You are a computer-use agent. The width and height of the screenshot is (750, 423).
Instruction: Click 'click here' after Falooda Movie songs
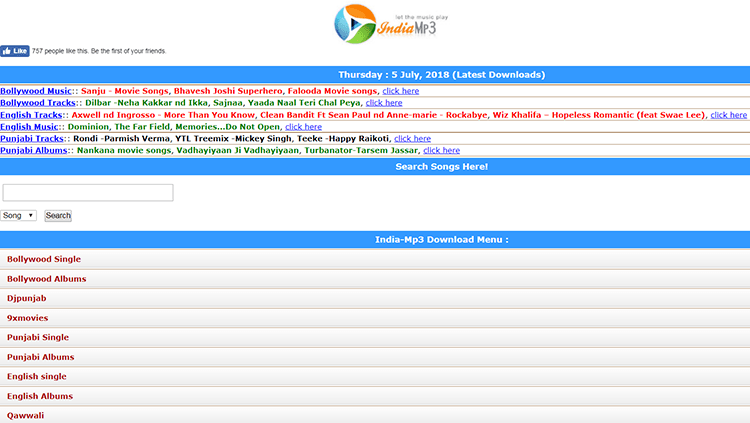(x=400, y=91)
